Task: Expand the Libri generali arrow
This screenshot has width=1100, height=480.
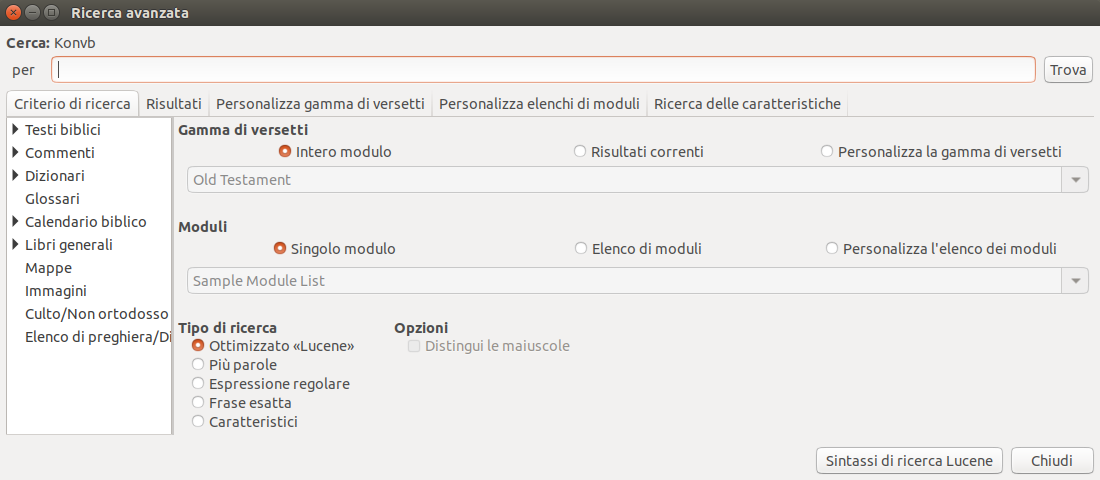Action: click(15, 245)
